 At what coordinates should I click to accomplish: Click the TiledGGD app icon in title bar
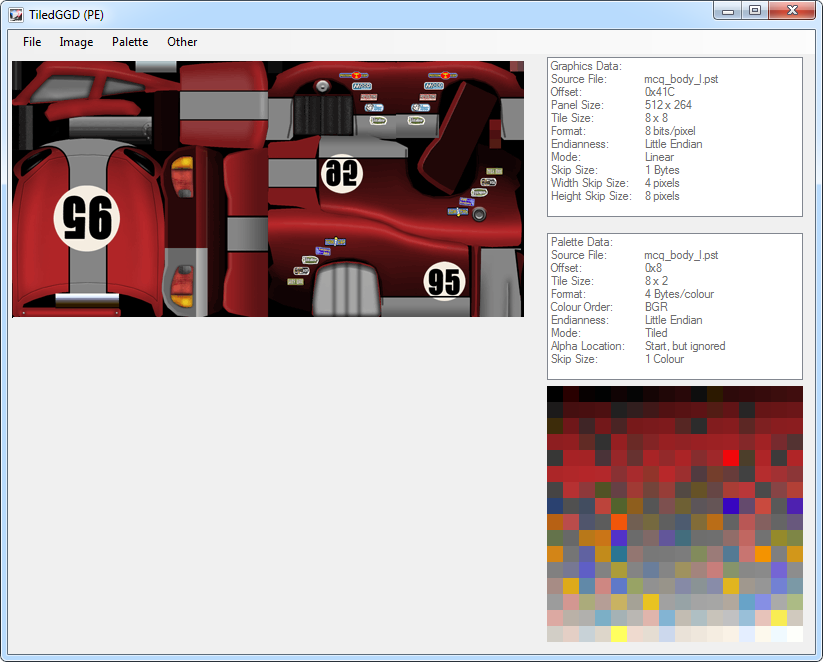(x=16, y=13)
